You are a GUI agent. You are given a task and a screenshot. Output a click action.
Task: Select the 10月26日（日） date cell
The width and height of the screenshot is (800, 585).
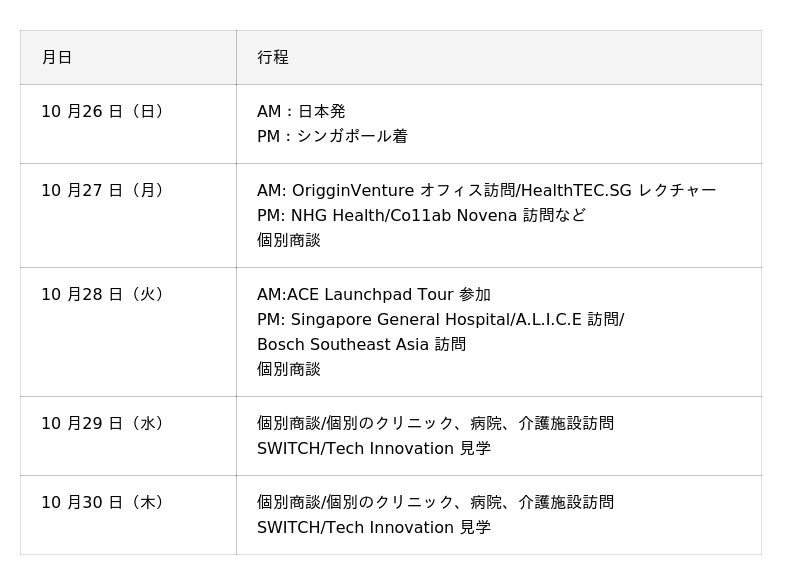click(x=102, y=112)
